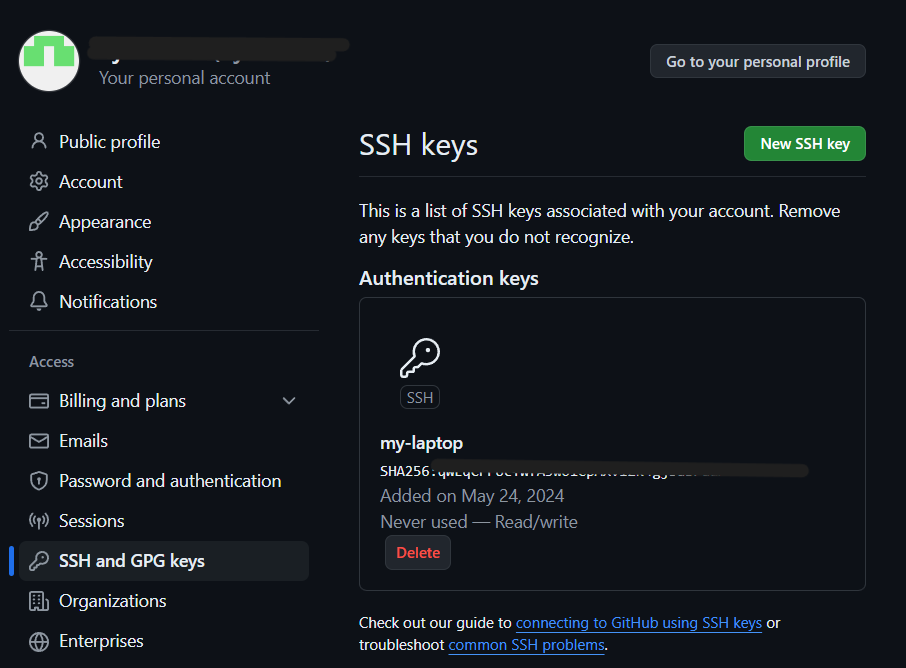The image size is (906, 668).
Task: Select SSH and GPG keys in sidebar
Action: [x=132, y=560]
